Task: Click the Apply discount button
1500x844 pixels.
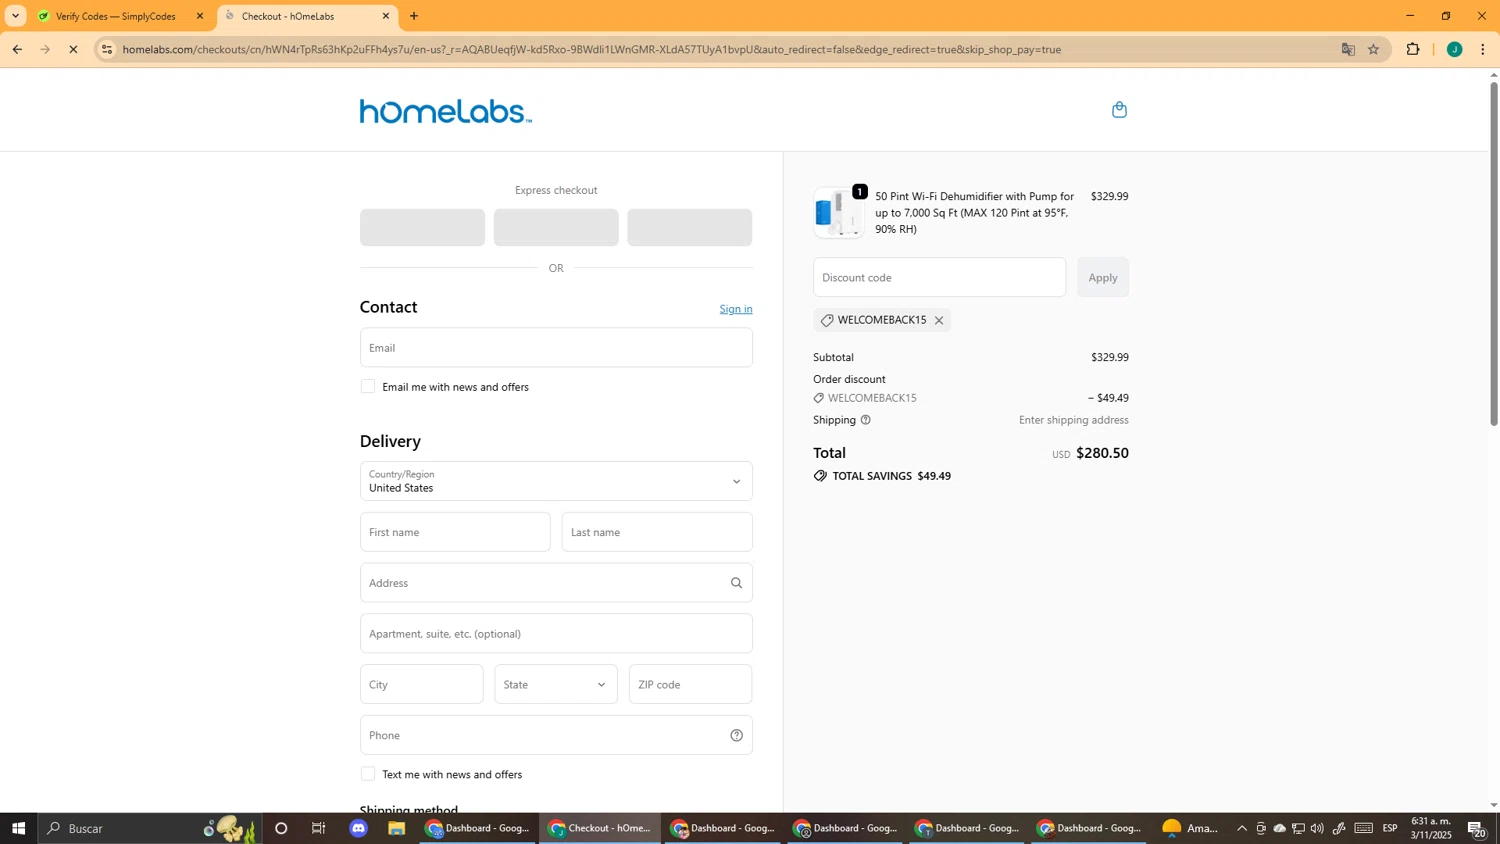Action: point(1103,277)
